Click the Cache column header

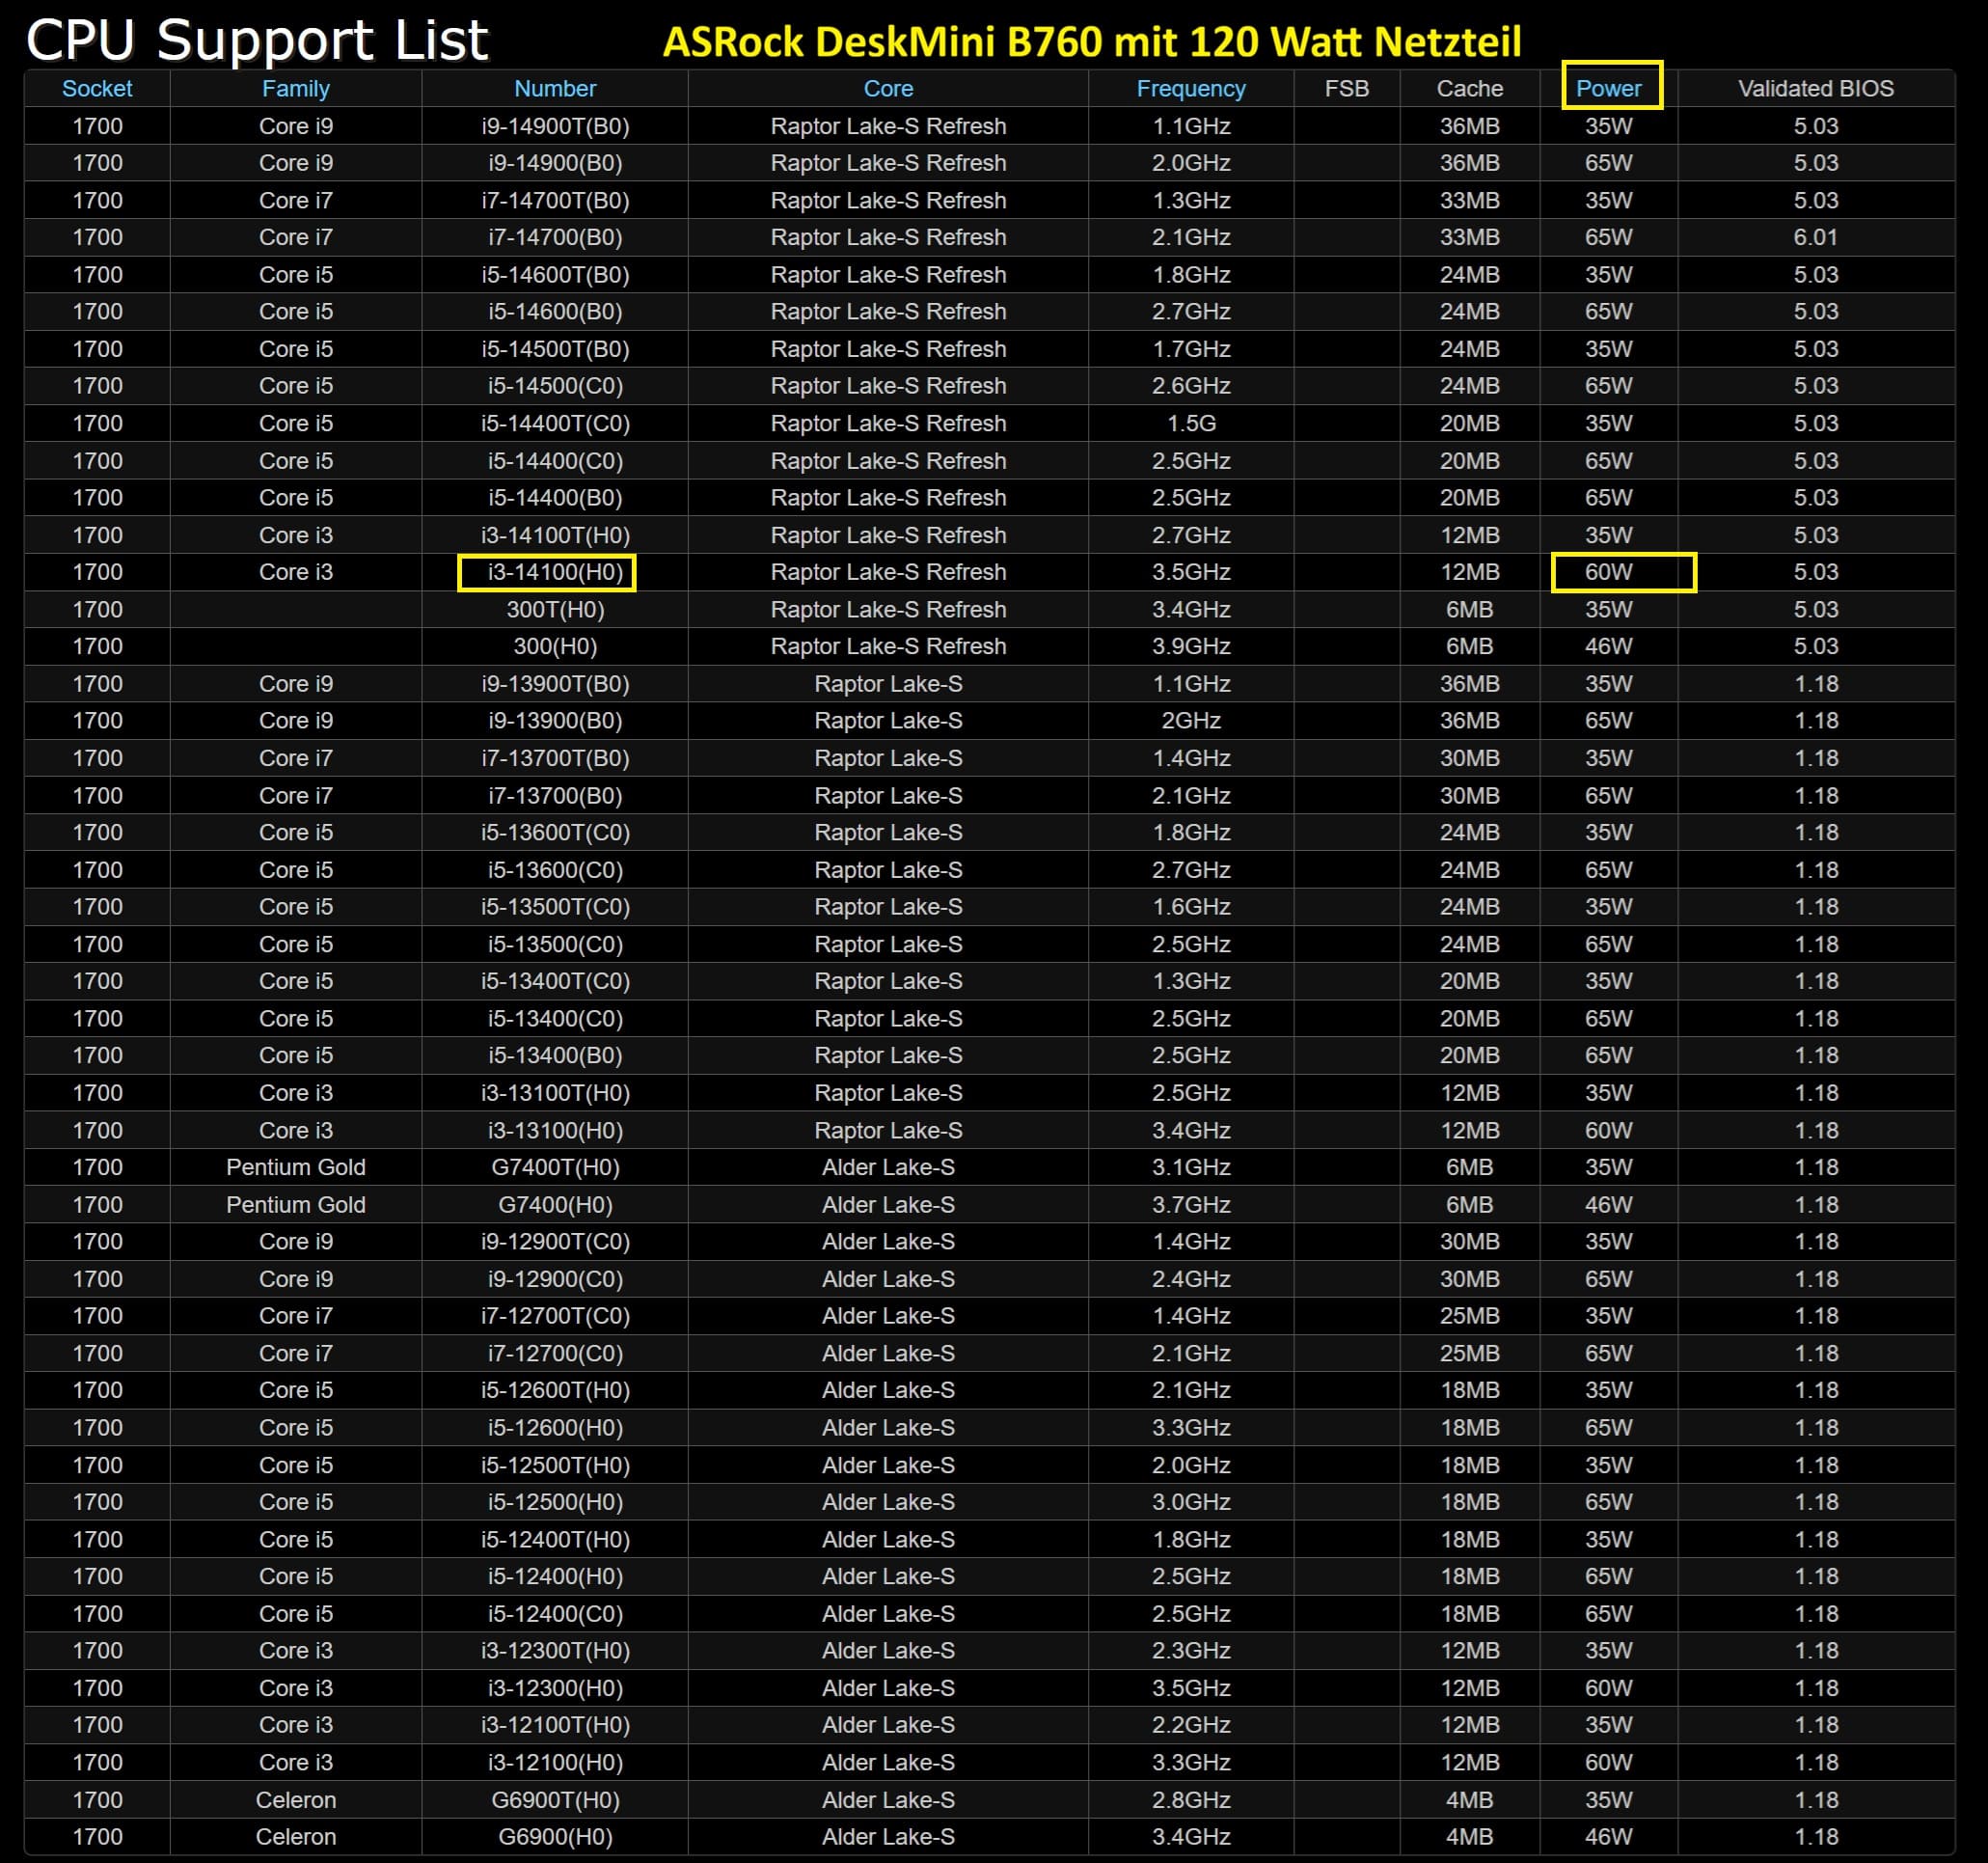tap(1469, 88)
